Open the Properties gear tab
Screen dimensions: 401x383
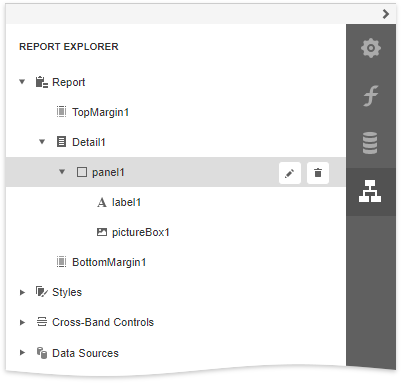tap(371, 48)
